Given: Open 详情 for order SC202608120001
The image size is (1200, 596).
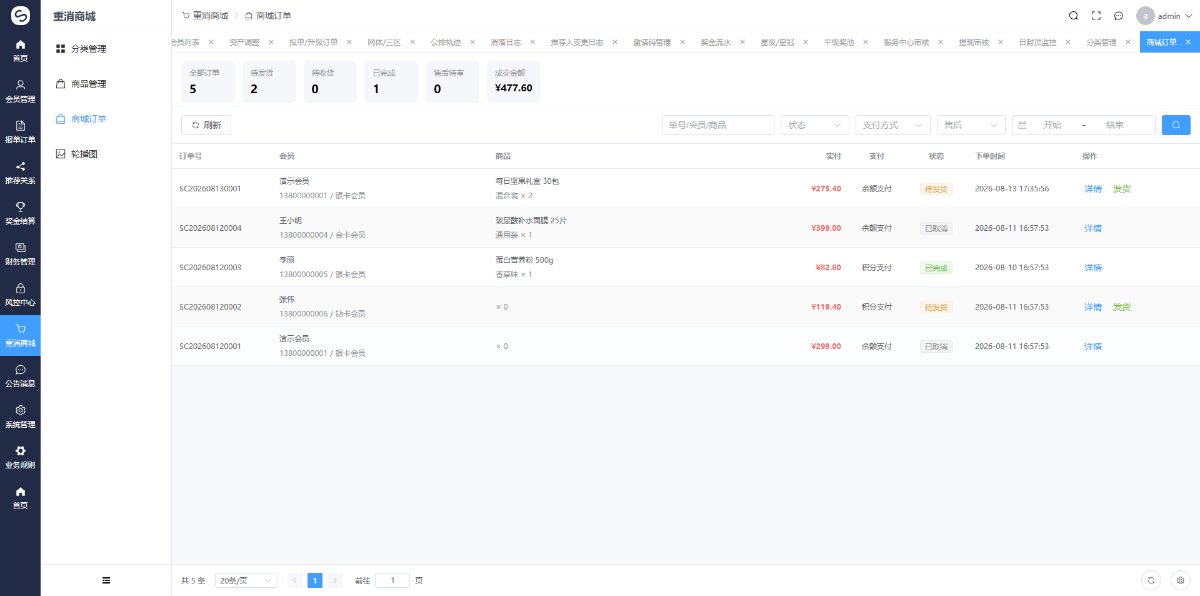Looking at the screenshot, I should (x=1092, y=346).
